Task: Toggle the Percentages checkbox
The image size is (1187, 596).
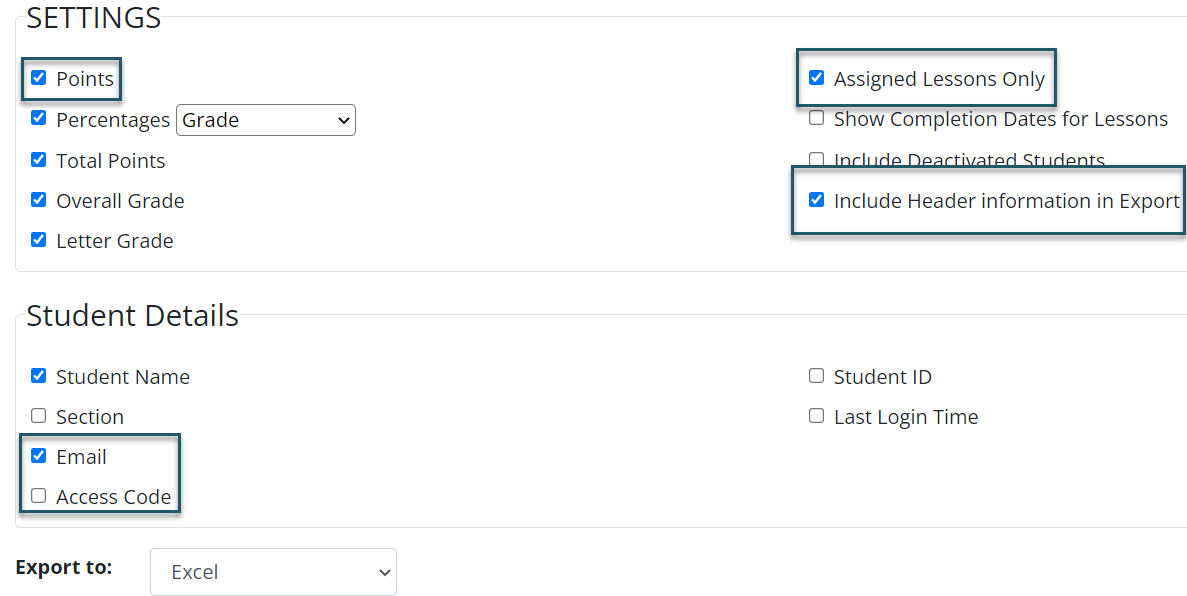Action: point(39,119)
